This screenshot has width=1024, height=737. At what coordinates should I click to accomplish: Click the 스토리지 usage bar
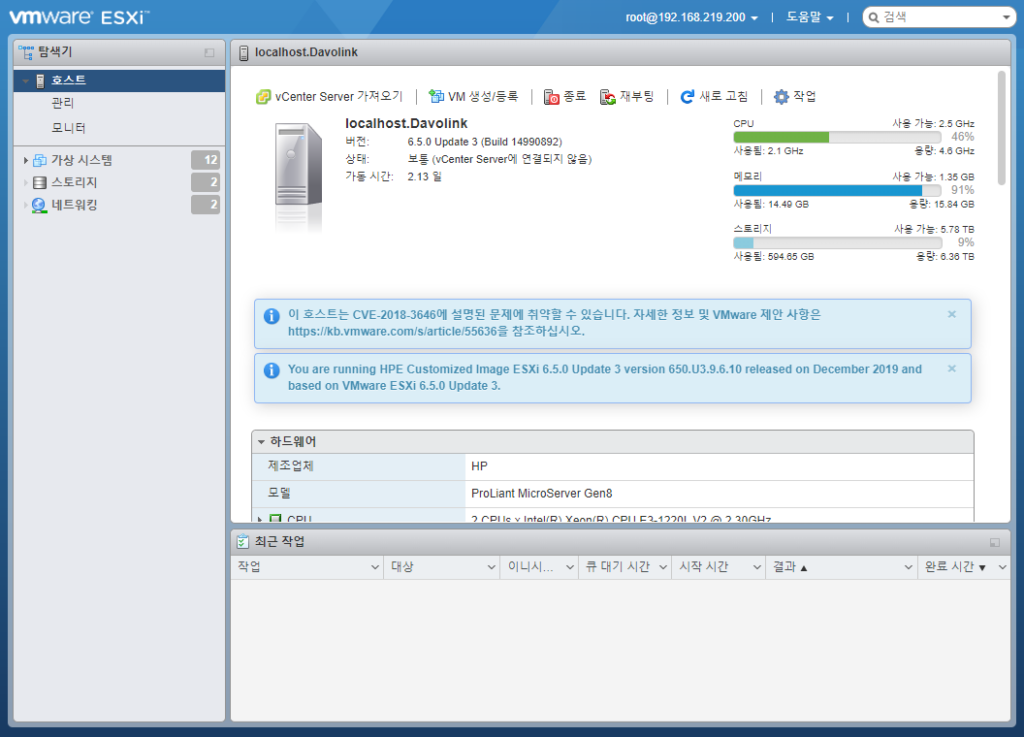[x=837, y=243]
